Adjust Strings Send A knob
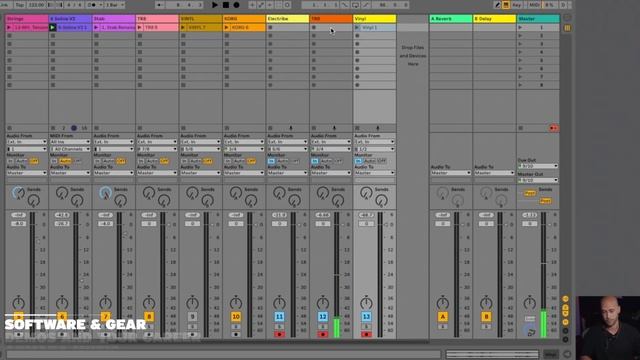The height and width of the screenshot is (360, 640). (18, 193)
